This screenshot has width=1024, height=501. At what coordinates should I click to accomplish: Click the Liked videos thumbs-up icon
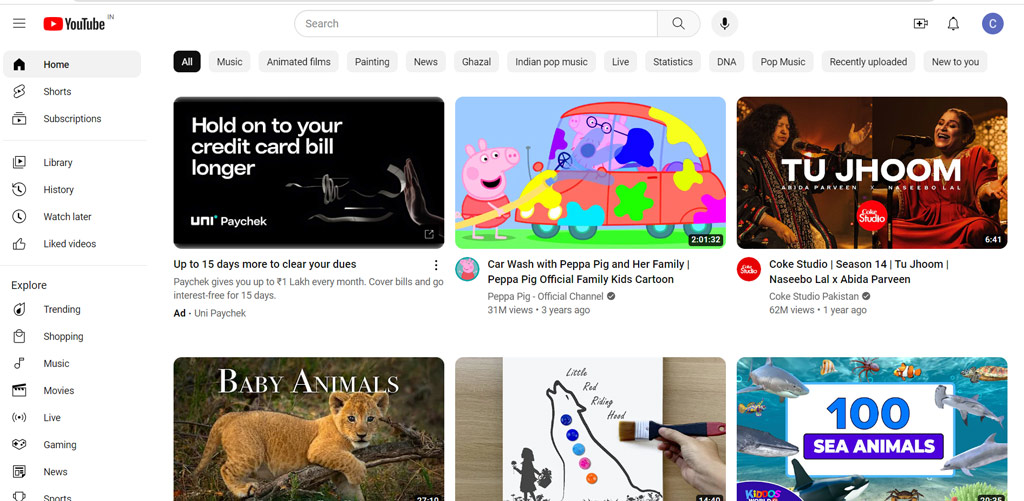(x=19, y=244)
